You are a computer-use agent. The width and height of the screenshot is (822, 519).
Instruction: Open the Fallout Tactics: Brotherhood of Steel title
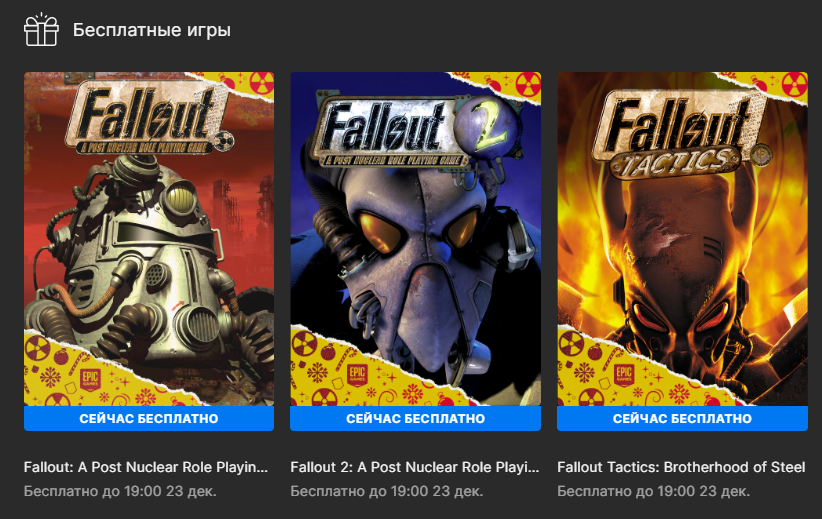tap(681, 467)
